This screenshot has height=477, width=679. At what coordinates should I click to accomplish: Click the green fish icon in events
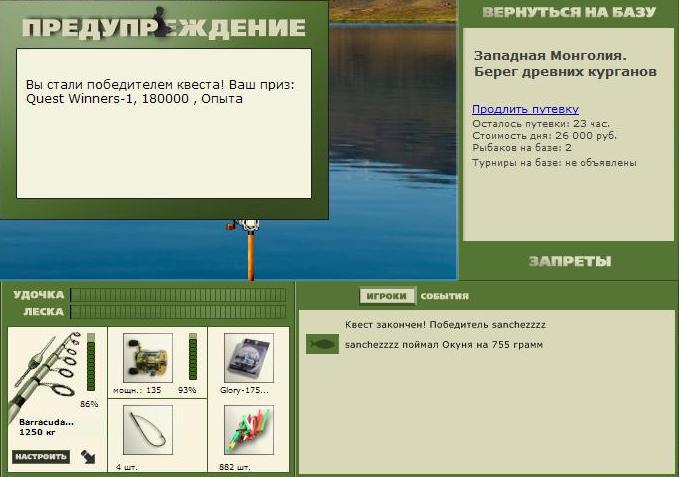pyautogui.click(x=322, y=344)
